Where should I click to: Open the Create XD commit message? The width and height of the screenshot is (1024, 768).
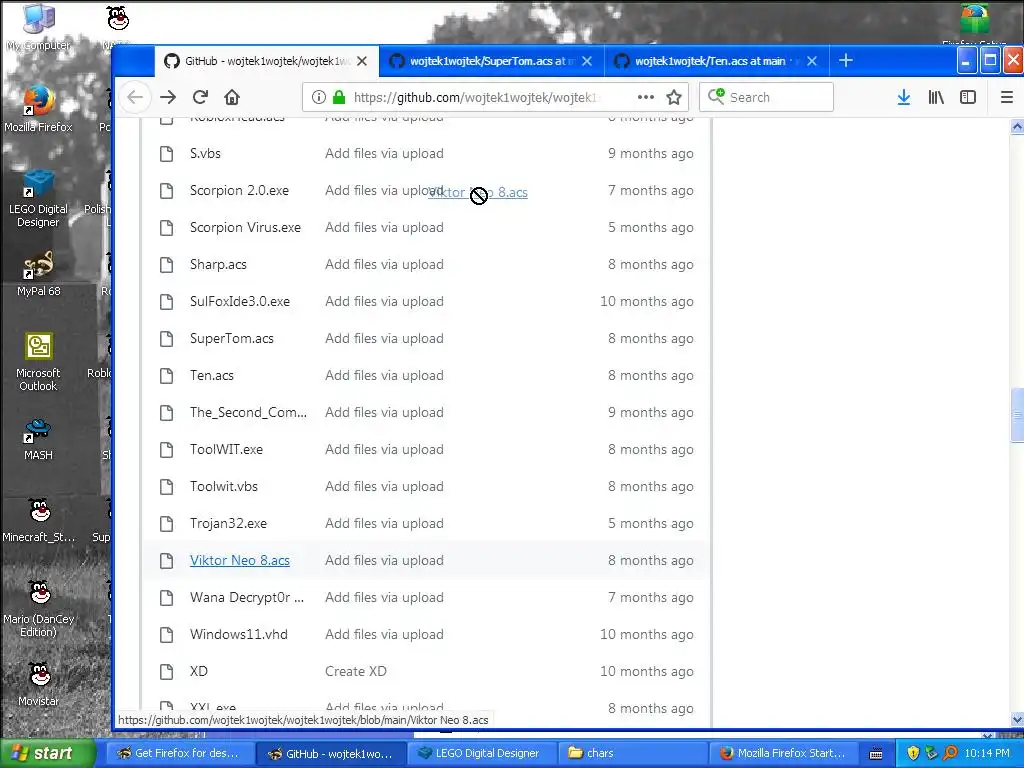pyautogui.click(x=356, y=671)
